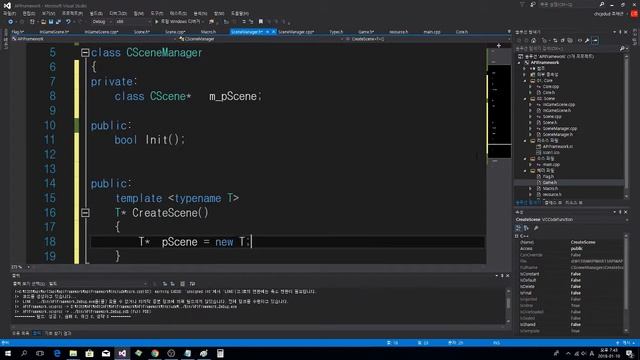Switch to the Scene.cpp editor tab
640x360 pixels.
(175, 31)
